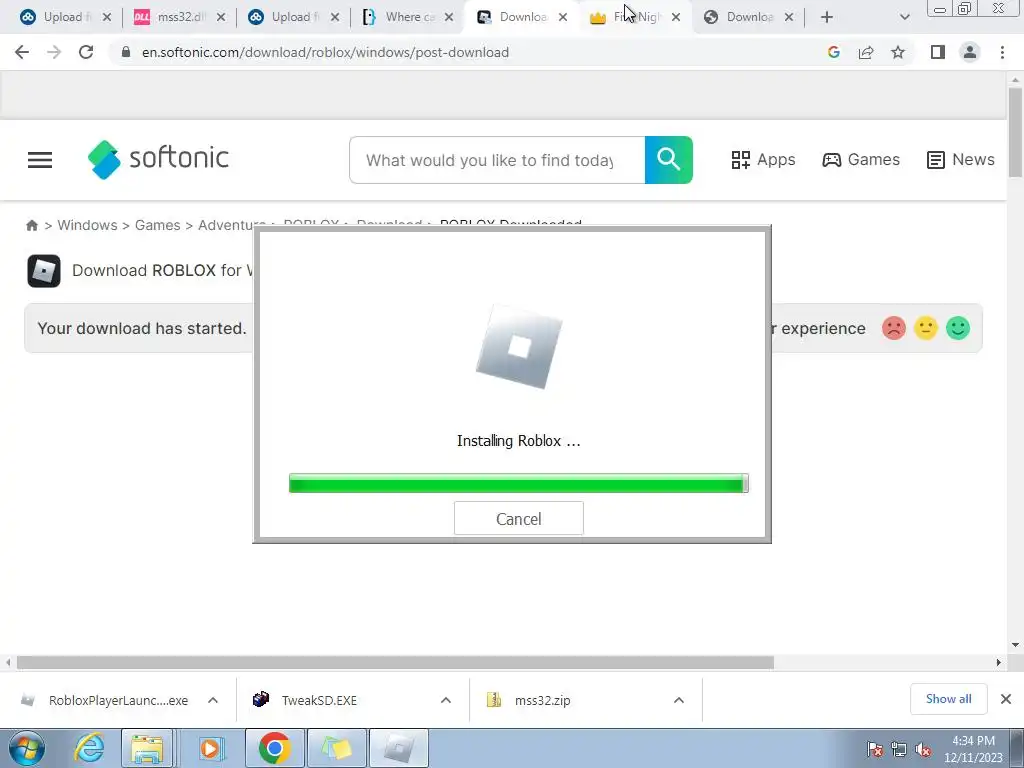Open the tab search dropdown arrow
The width and height of the screenshot is (1024, 768).
[904, 18]
